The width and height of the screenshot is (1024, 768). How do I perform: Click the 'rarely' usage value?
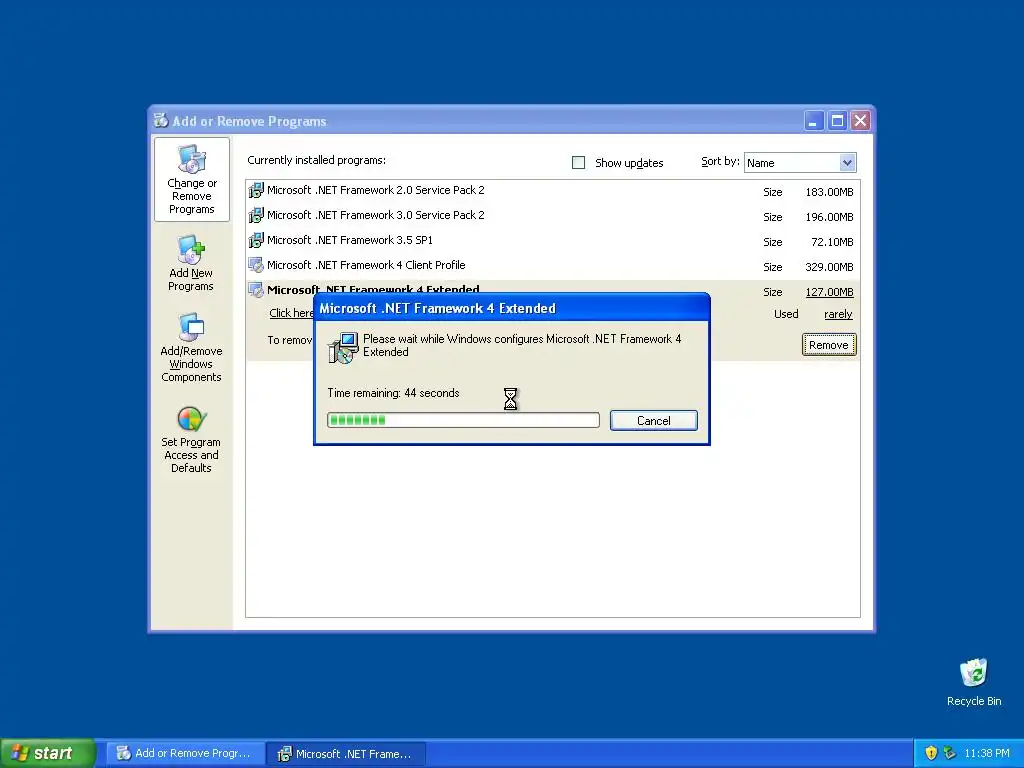(838, 314)
